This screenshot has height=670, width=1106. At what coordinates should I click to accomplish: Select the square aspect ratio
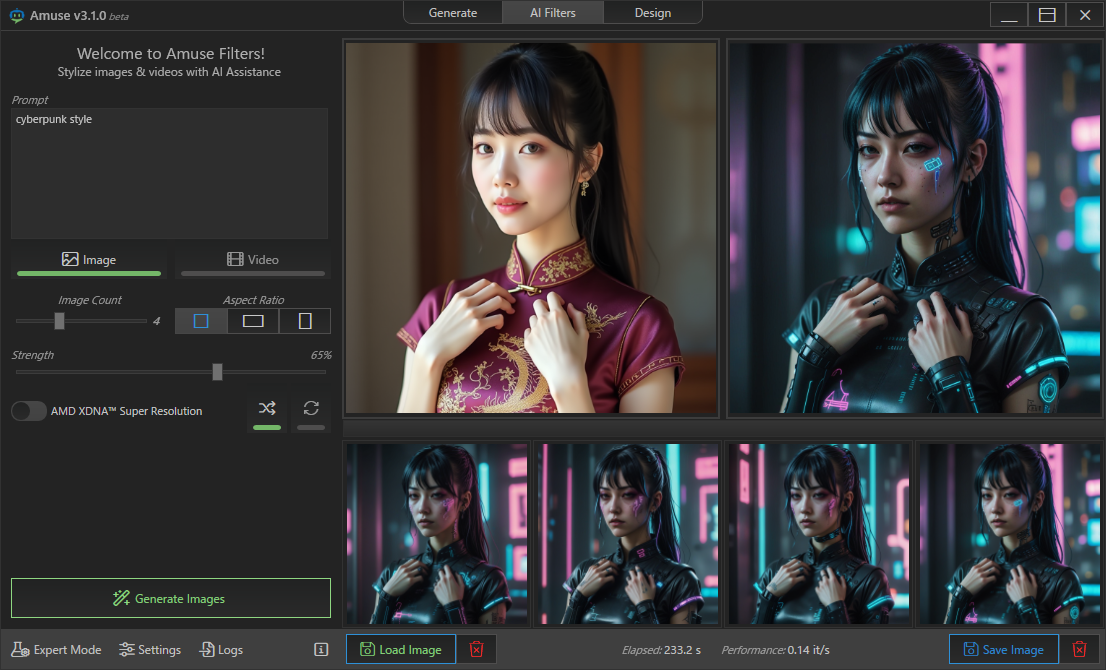pyautogui.click(x=201, y=321)
